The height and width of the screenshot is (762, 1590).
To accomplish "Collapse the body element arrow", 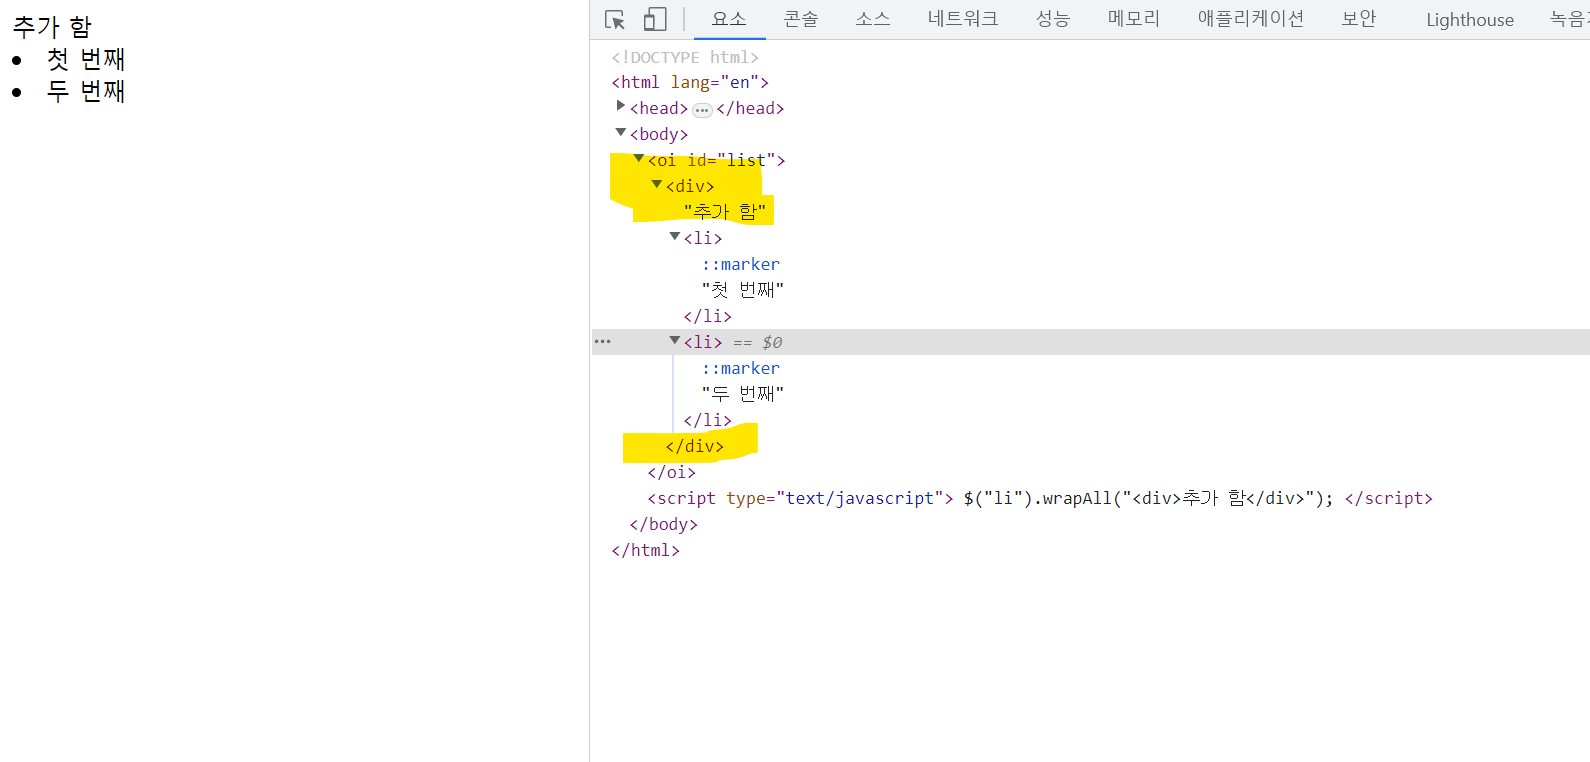I will click(x=621, y=132).
